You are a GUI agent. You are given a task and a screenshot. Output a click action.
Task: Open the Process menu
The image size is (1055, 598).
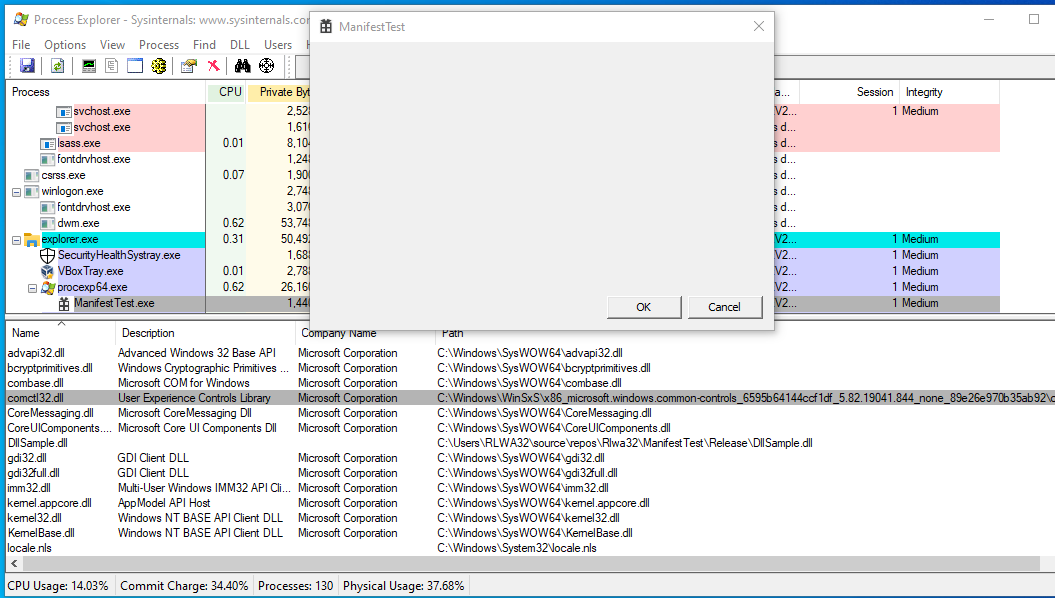tap(159, 45)
